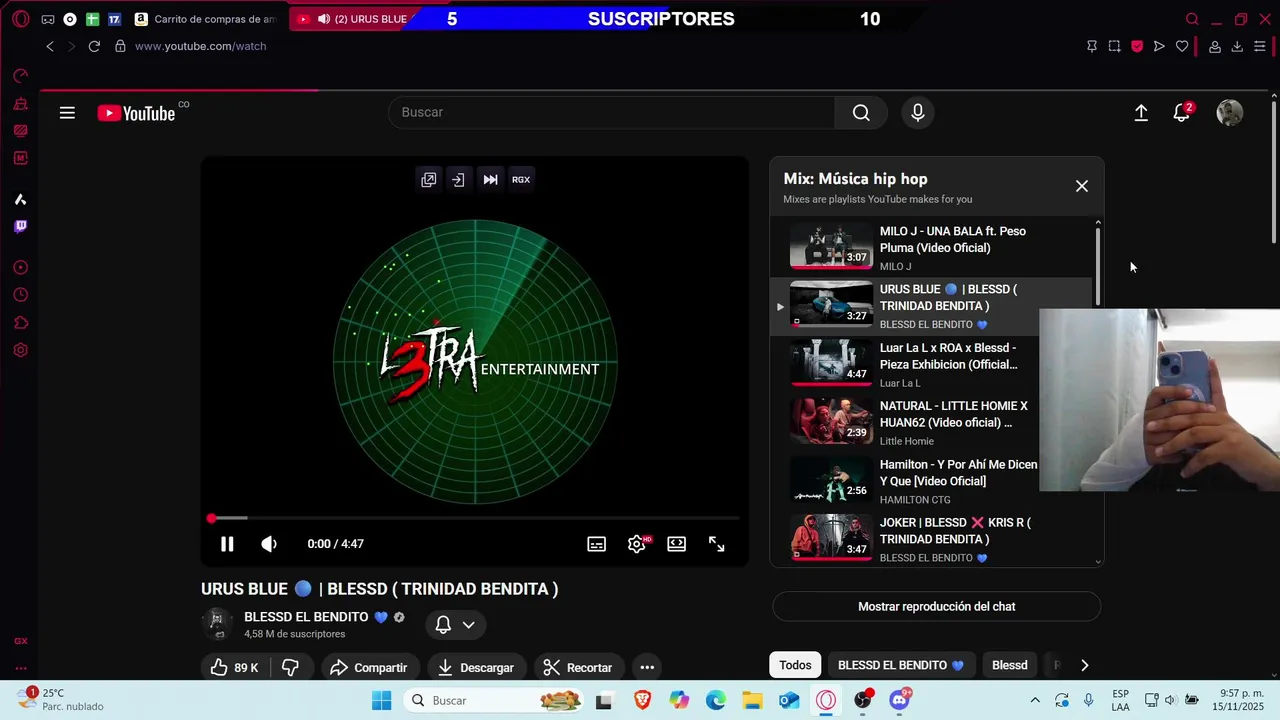Click Compartir to share the video

pos(368,667)
